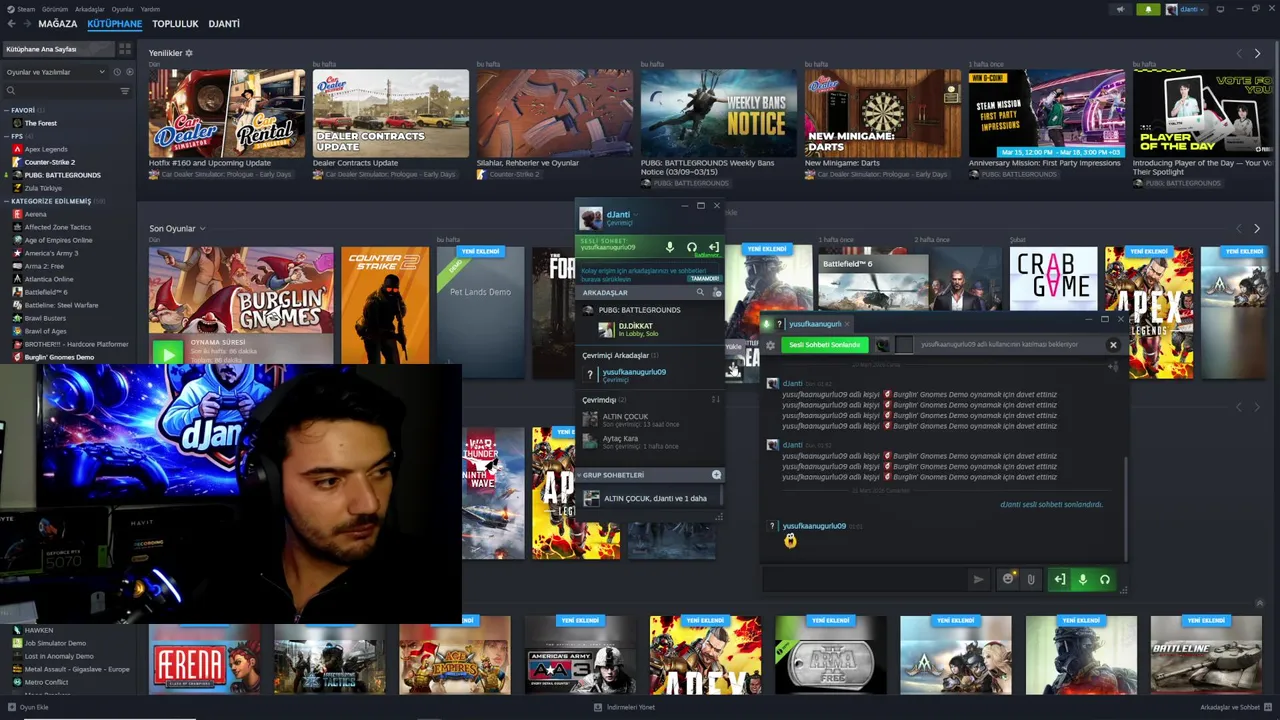This screenshot has width=1280, height=720.
Task: Switch to the TOPLULUK tab
Action: (x=175, y=23)
